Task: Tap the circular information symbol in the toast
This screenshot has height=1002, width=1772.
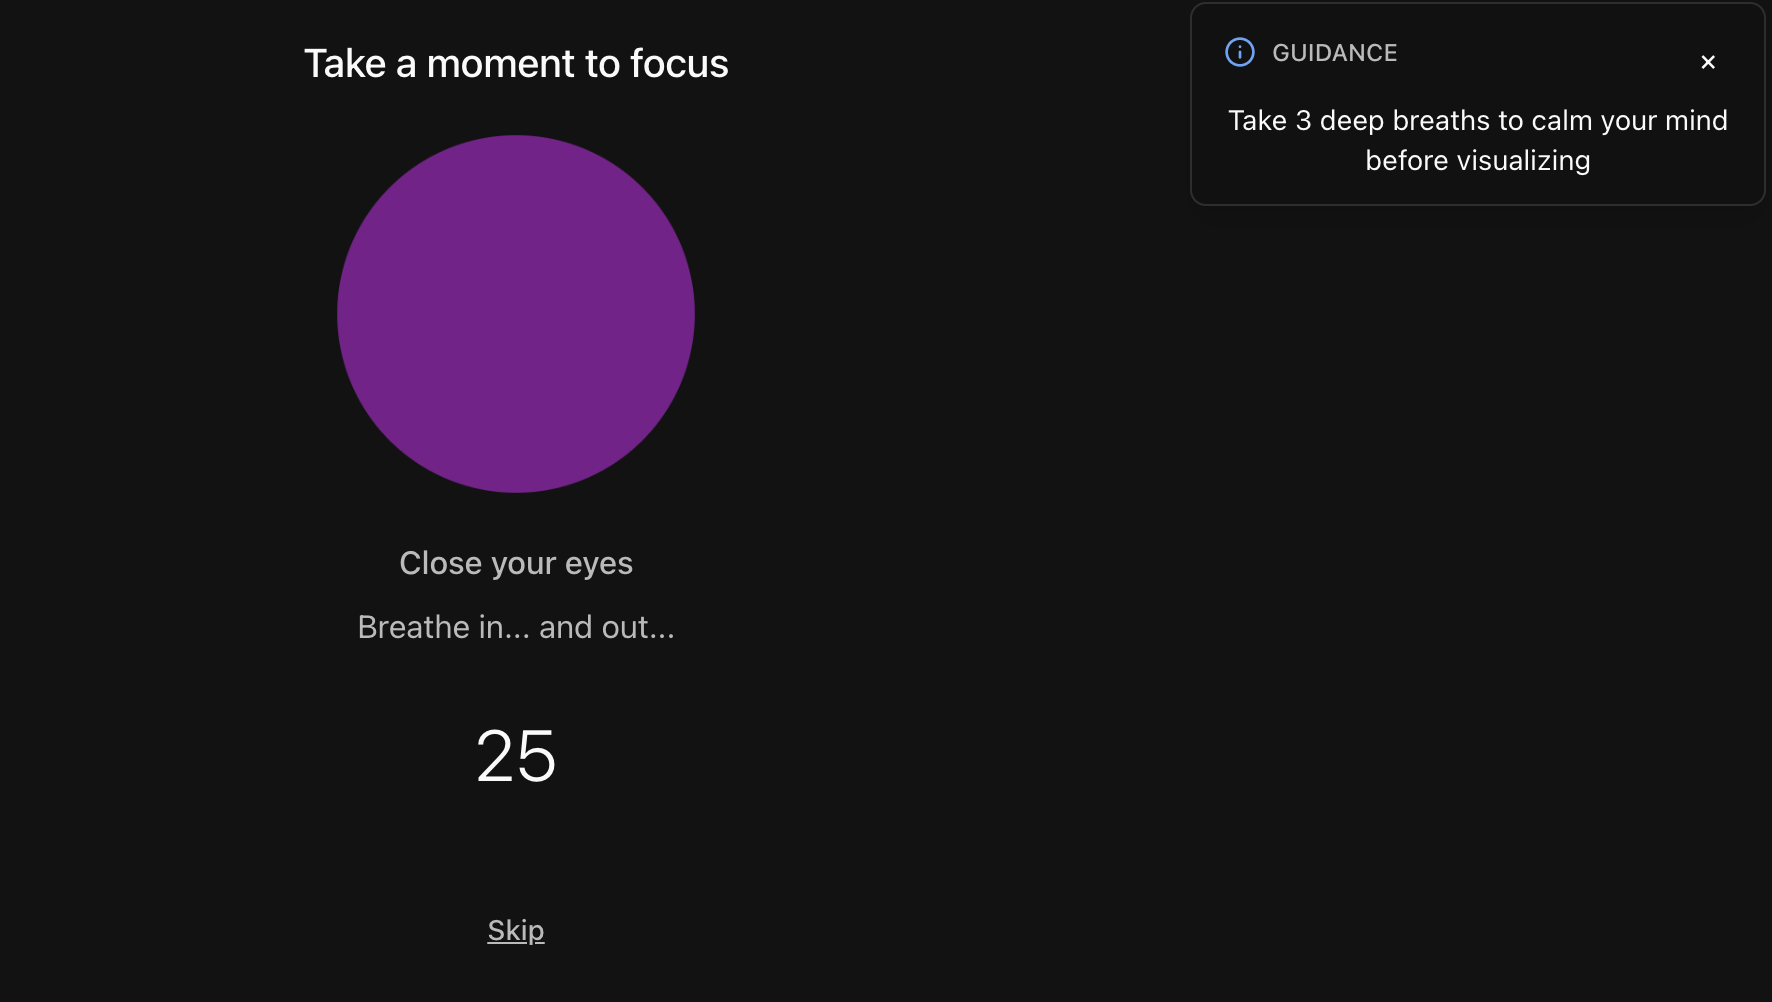Action: pos(1240,52)
